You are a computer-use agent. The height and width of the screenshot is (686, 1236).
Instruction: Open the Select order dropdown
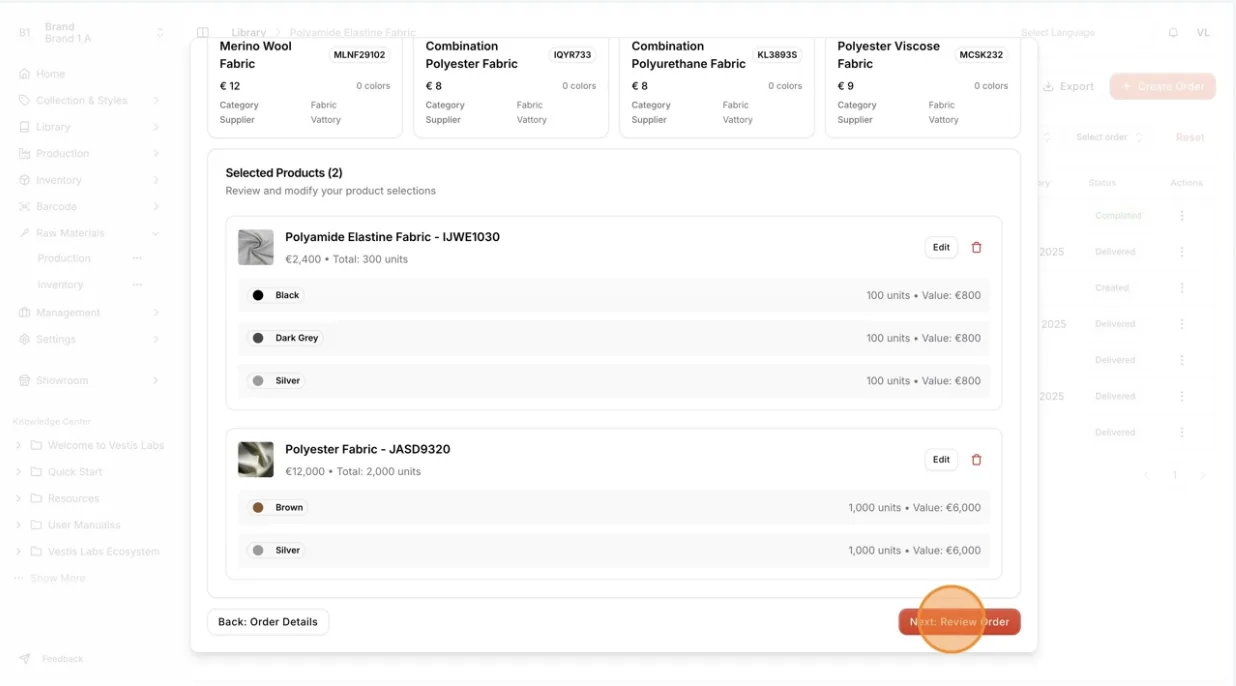click(1109, 137)
